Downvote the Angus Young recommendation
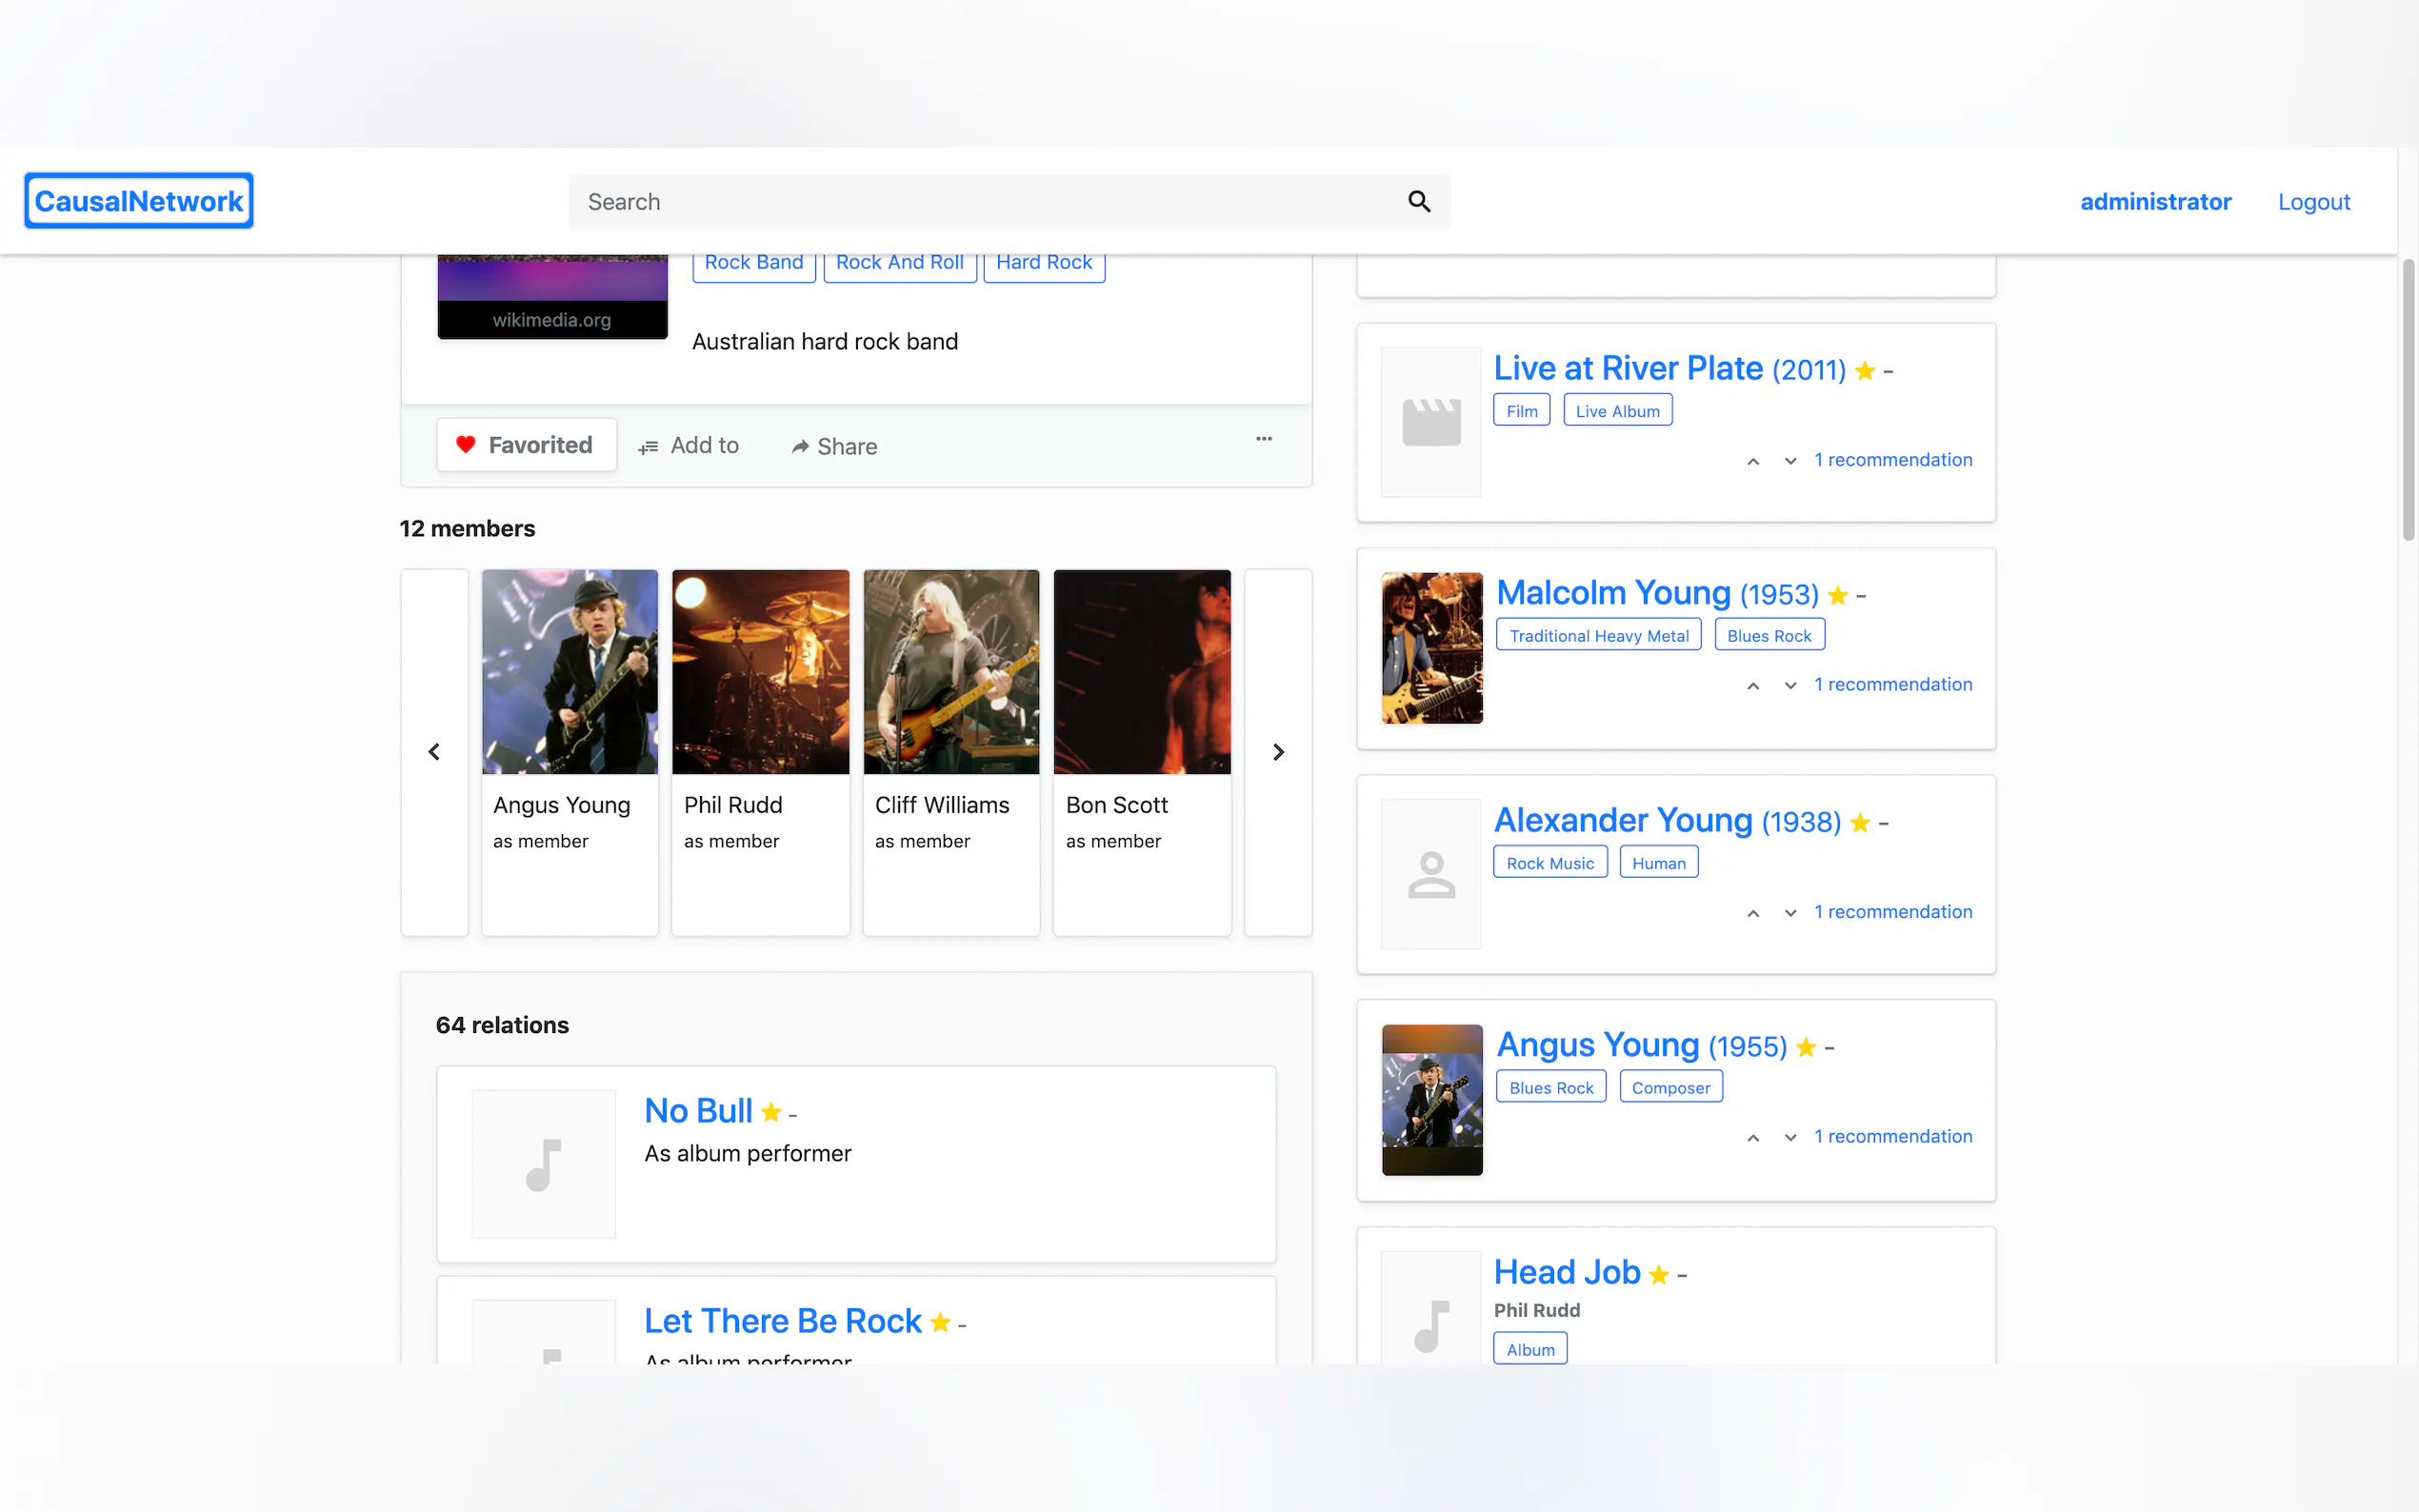2419x1512 pixels. [1790, 1138]
